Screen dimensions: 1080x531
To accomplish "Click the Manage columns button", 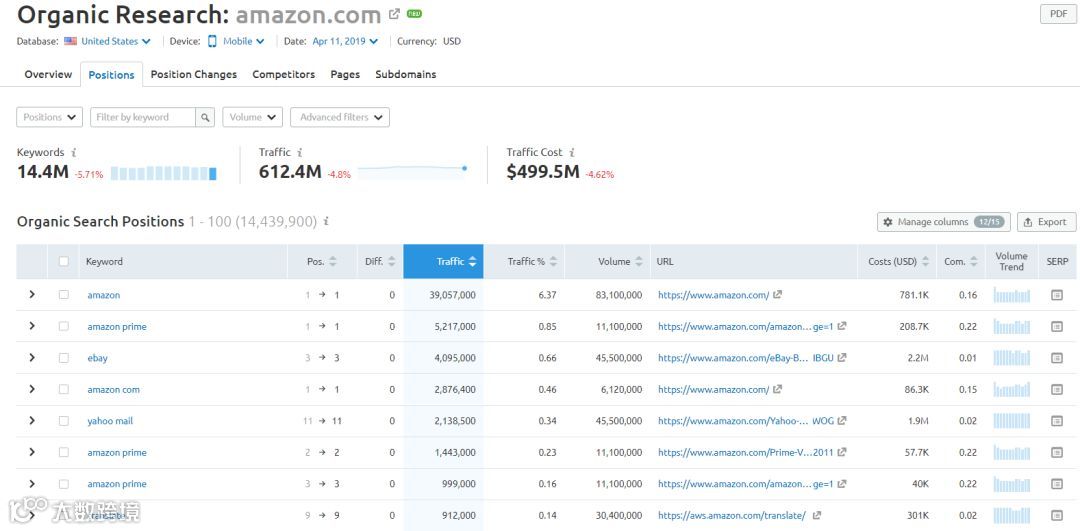I will pyautogui.click(x=940, y=222).
